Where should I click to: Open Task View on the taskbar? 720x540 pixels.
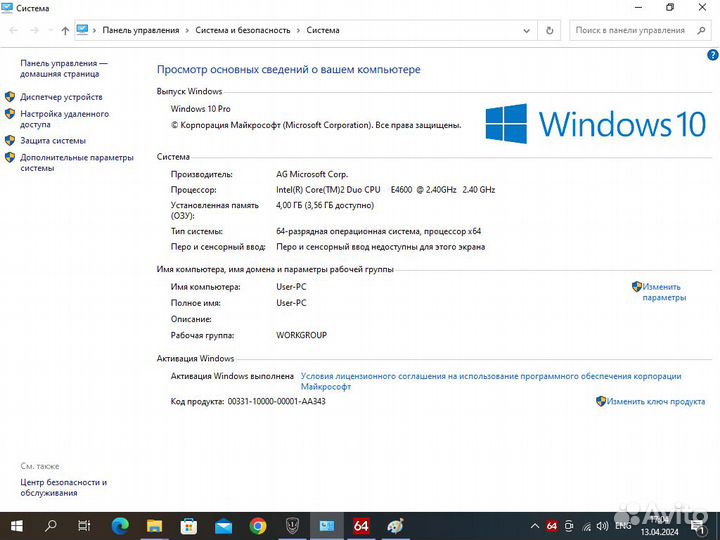(84, 526)
